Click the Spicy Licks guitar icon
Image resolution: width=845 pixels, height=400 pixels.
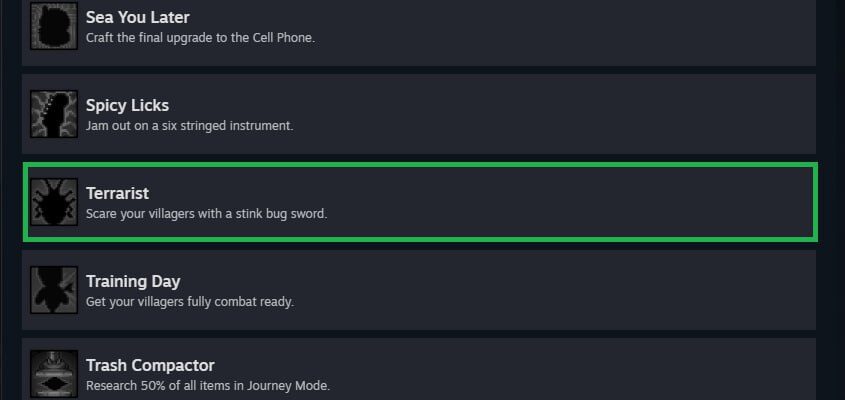click(x=54, y=114)
